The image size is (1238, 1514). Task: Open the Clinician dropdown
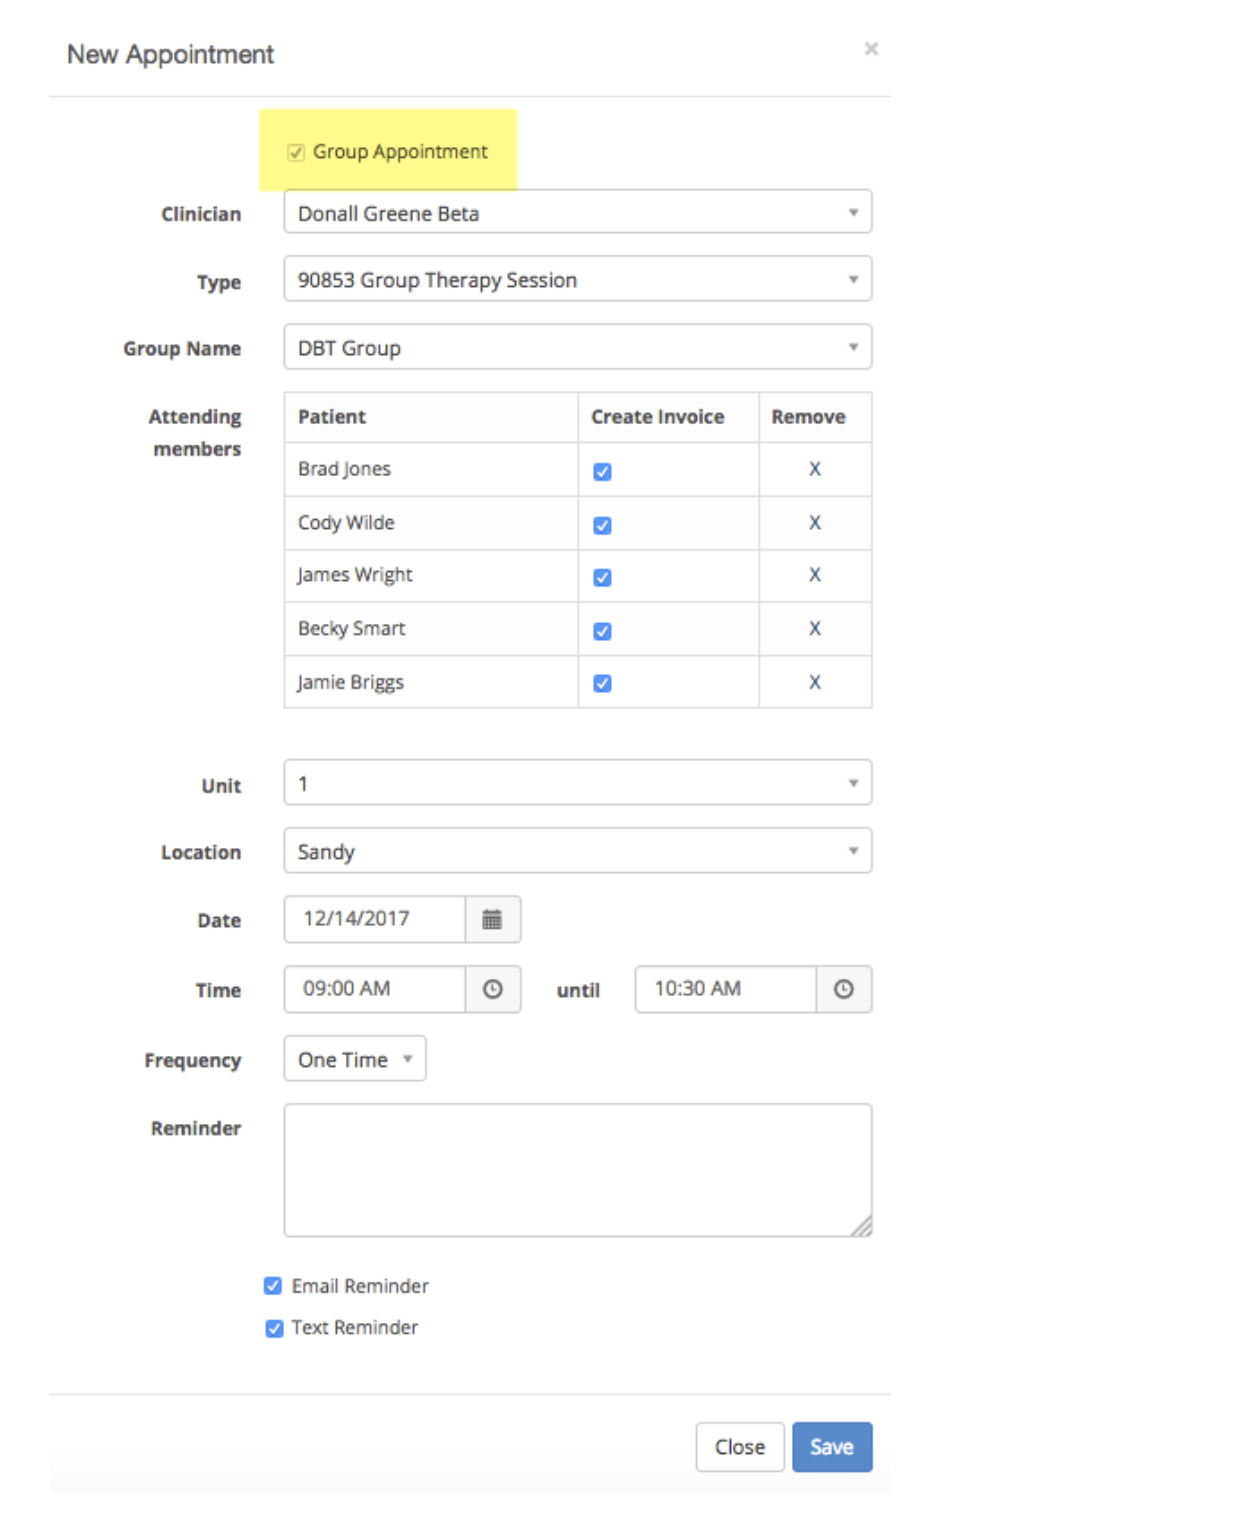[578, 212]
